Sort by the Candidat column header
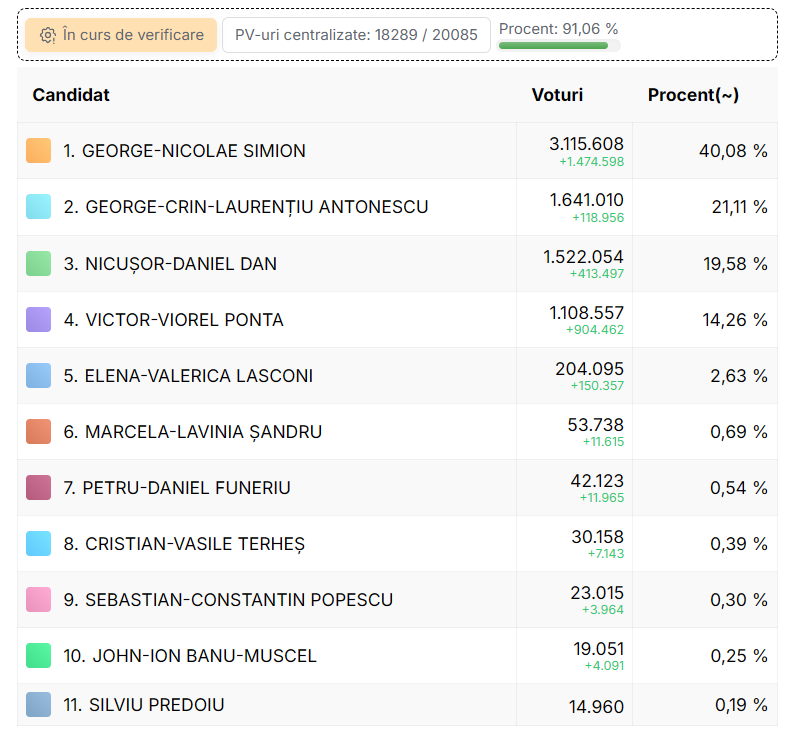This screenshot has width=789, height=742. coord(71,95)
